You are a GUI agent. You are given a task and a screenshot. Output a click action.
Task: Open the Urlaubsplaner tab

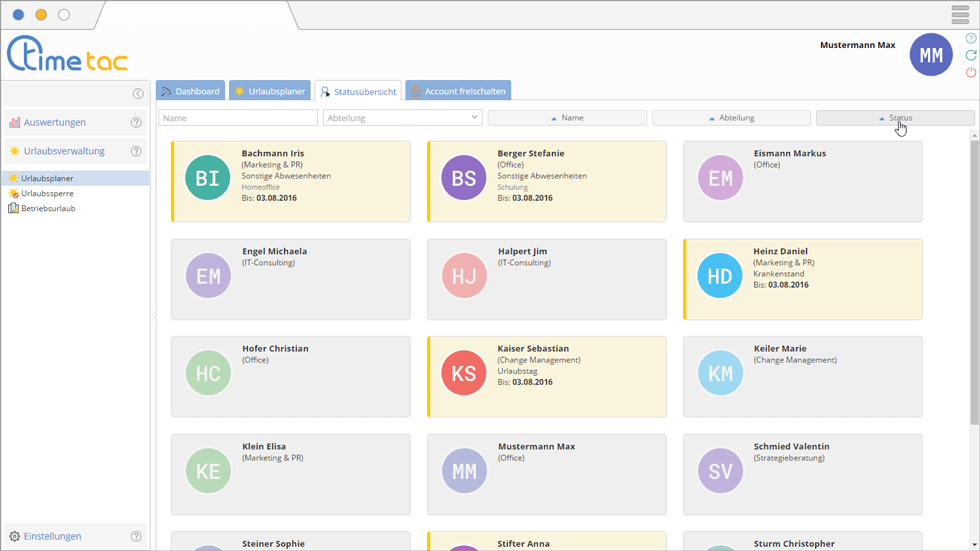269,91
